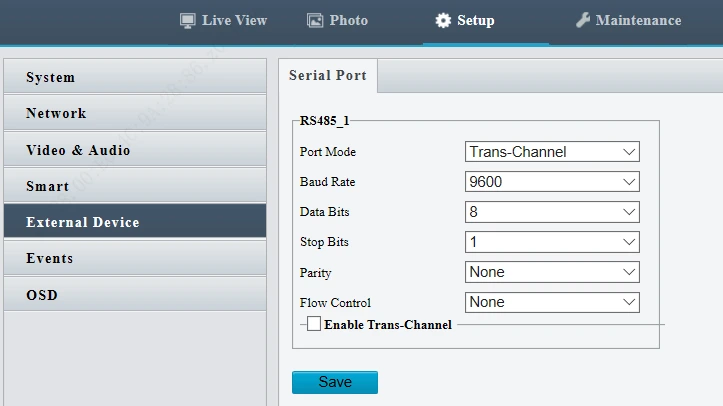Switch to the Serial Port tab
The width and height of the screenshot is (723, 406).
click(x=327, y=76)
